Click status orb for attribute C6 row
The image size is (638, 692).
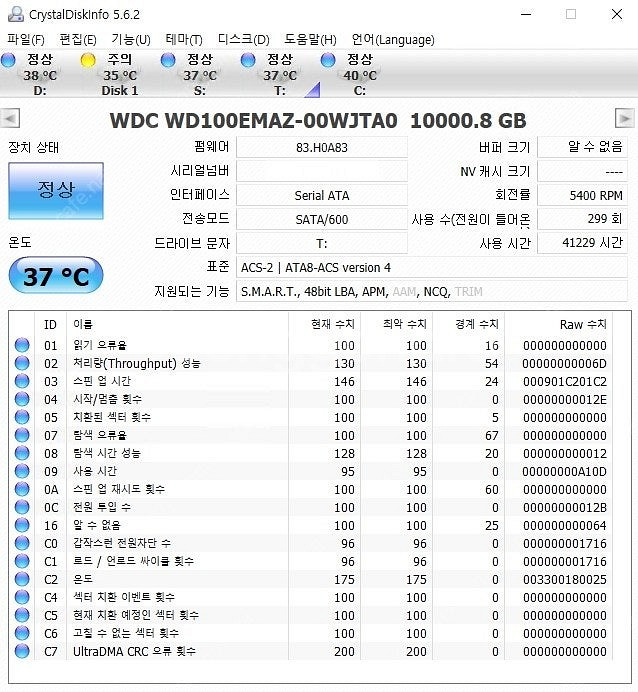(x=22, y=633)
